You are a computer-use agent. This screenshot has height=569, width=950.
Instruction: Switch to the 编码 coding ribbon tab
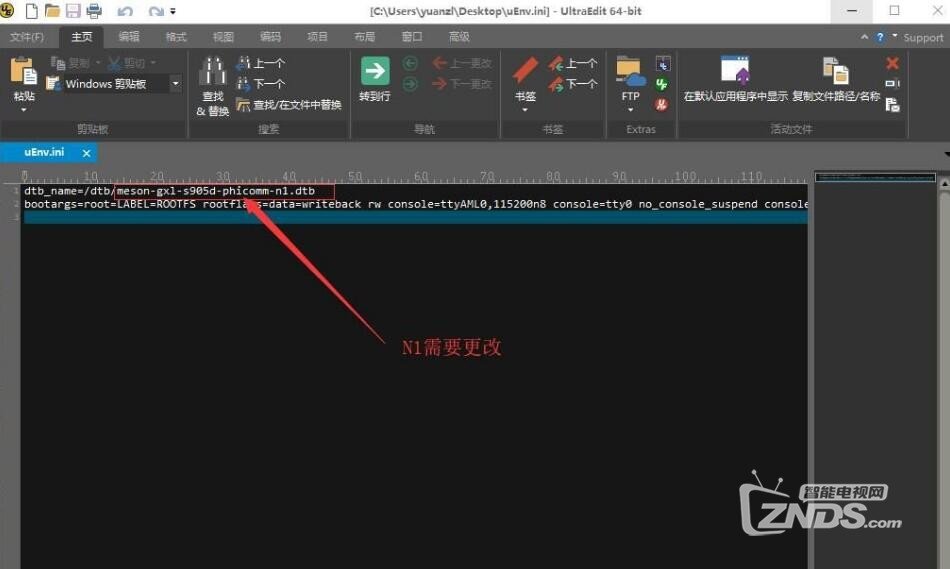(x=270, y=37)
